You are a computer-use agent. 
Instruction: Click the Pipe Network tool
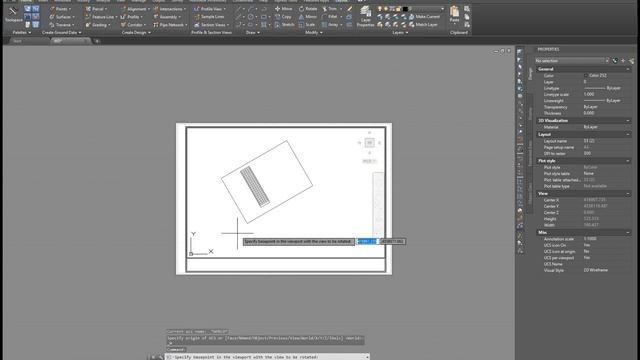tap(170, 25)
